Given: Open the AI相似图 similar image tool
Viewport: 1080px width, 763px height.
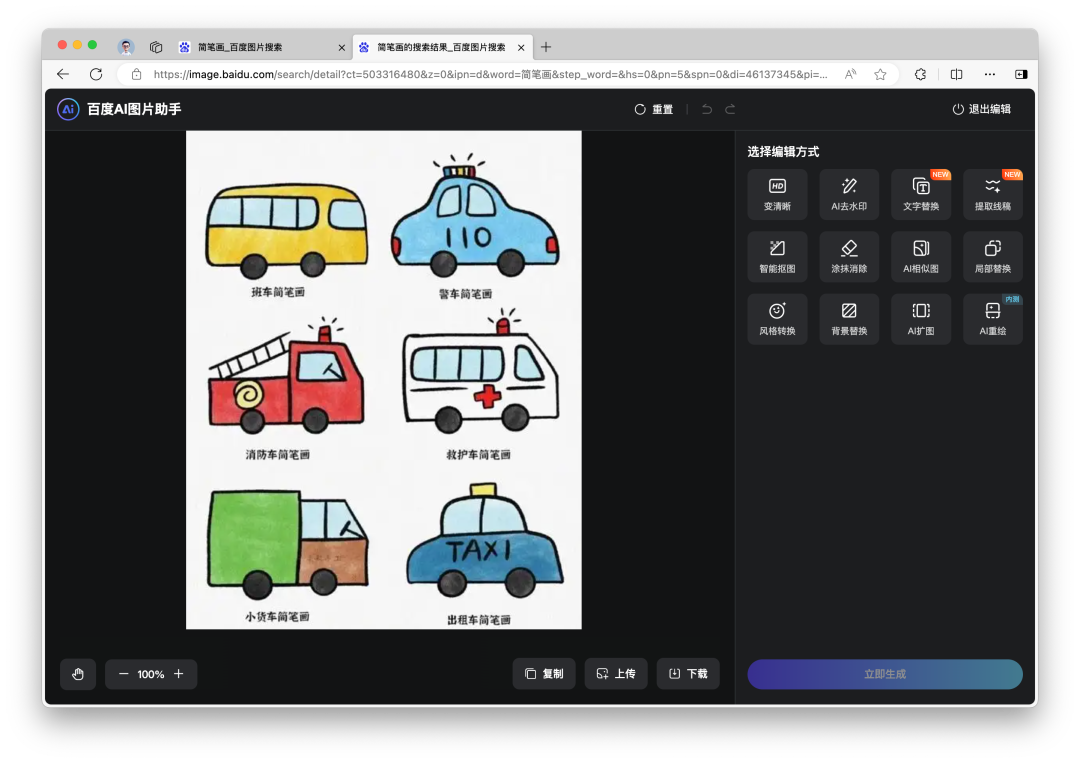Looking at the screenshot, I should point(921,257).
